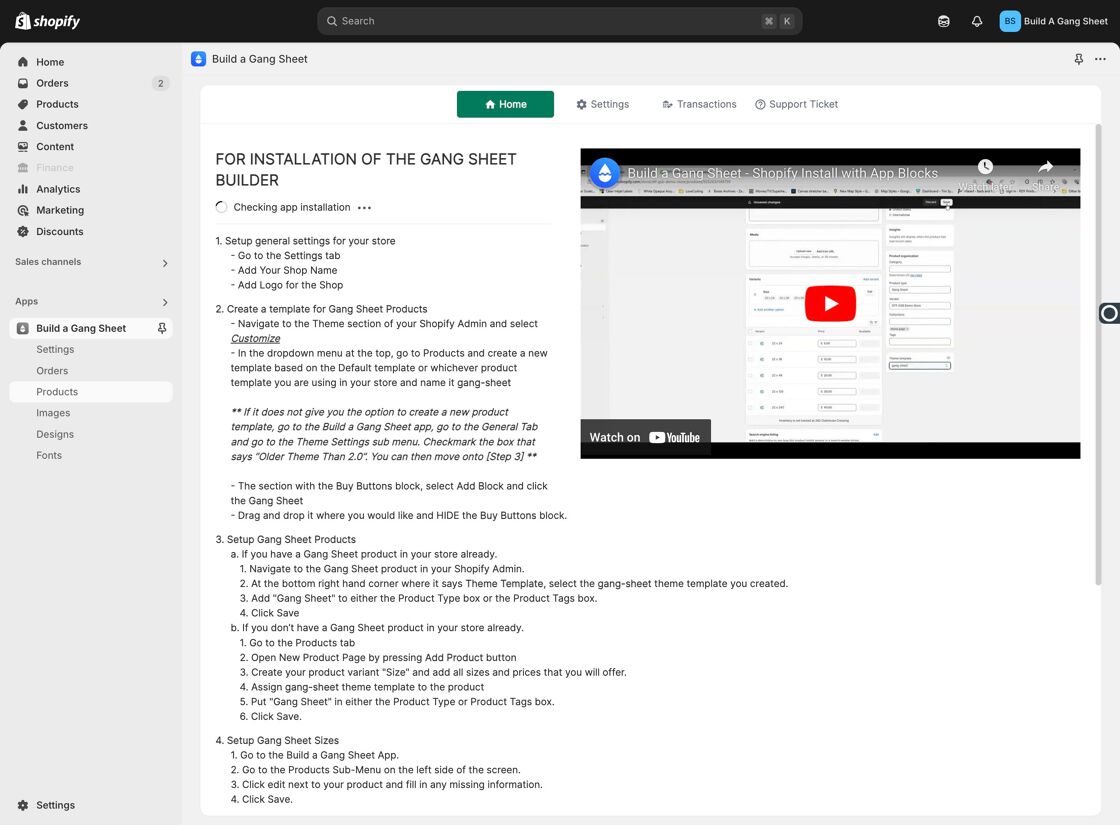Click in the Search field
The height and width of the screenshot is (825, 1120).
[x=559, y=21]
